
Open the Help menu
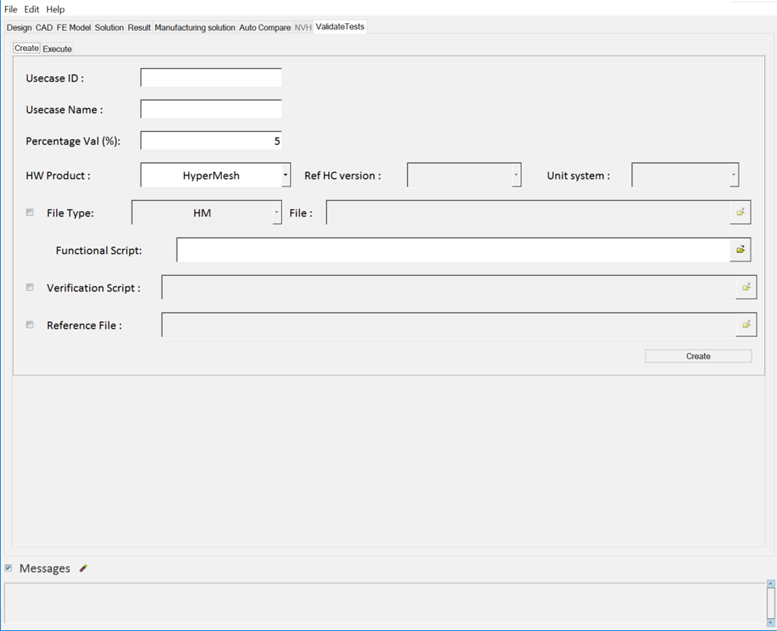click(x=56, y=9)
